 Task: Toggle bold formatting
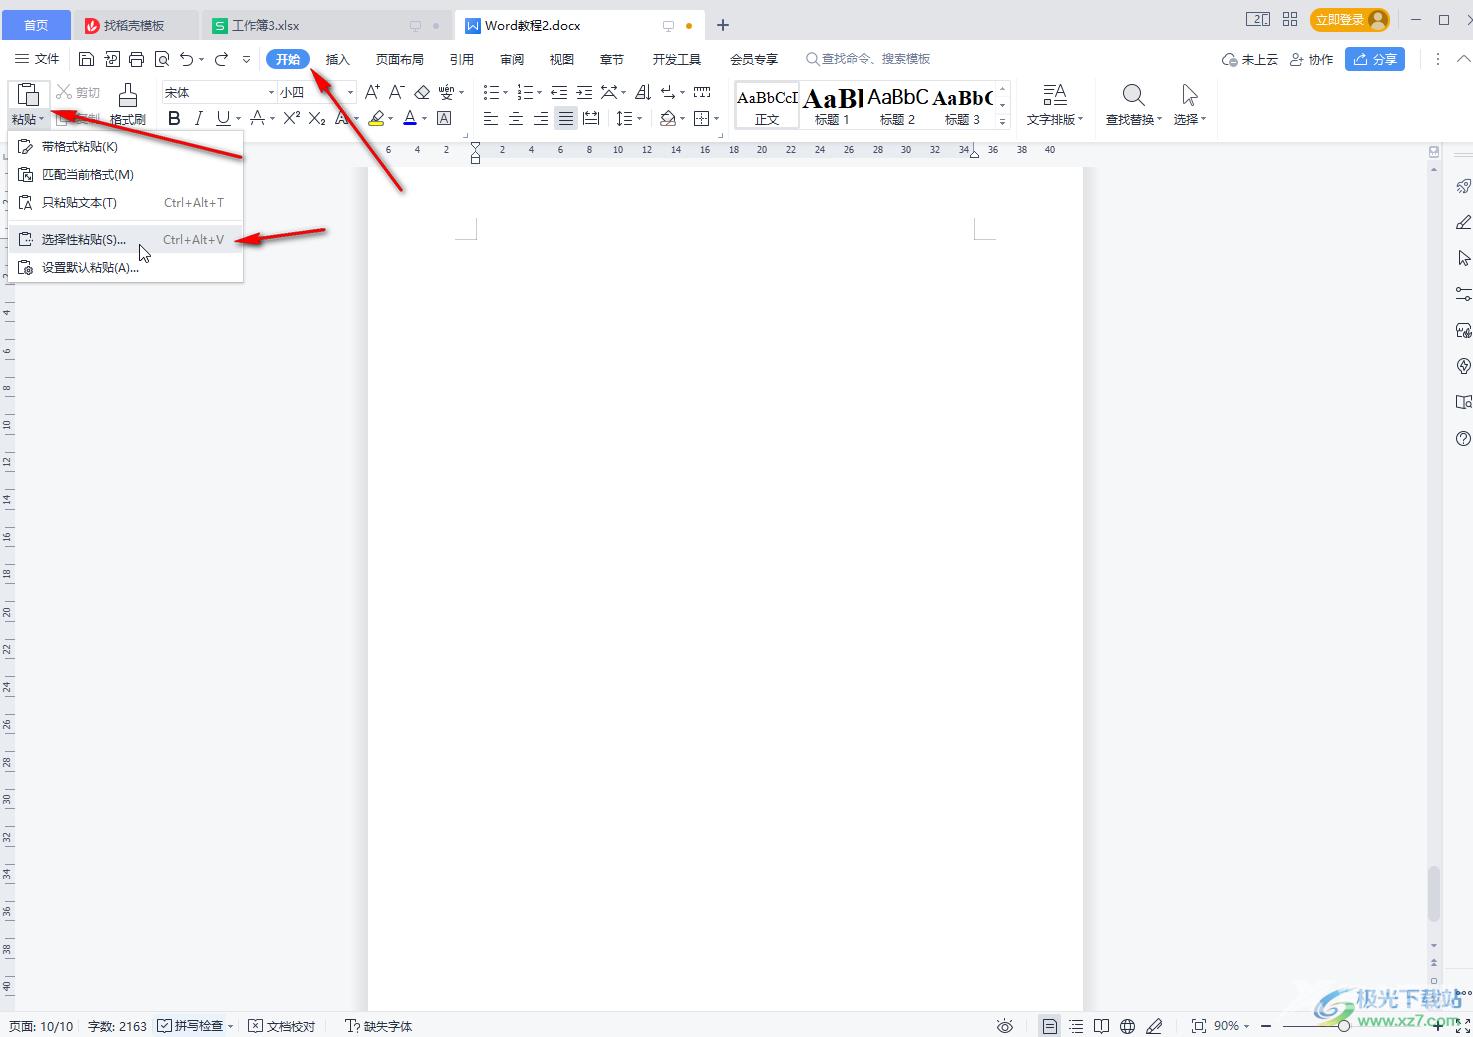(174, 118)
